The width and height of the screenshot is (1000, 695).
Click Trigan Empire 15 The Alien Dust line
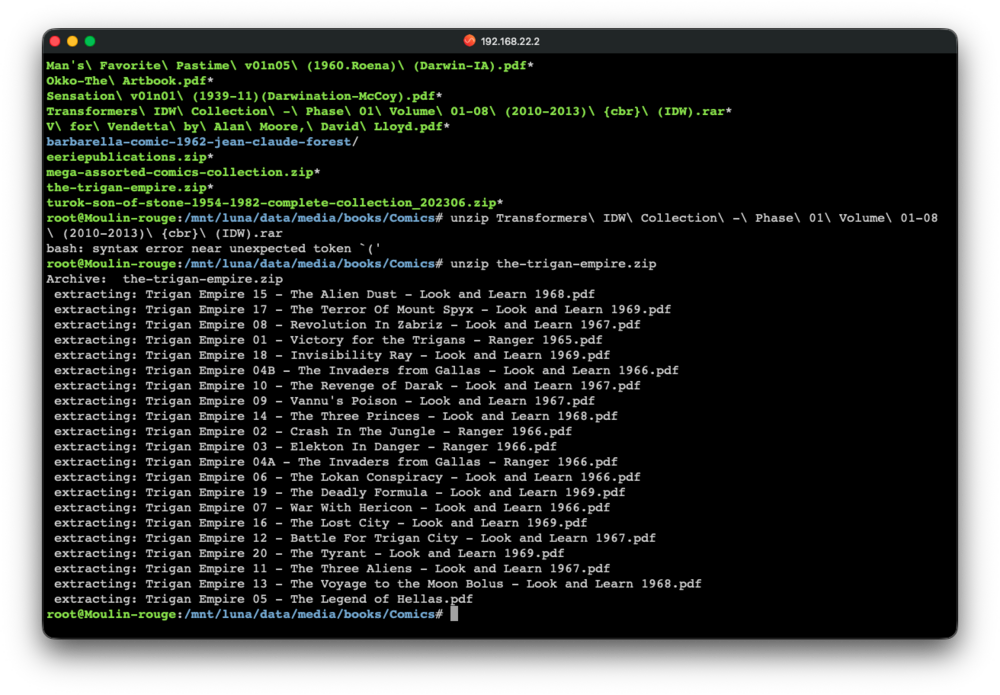324,295
